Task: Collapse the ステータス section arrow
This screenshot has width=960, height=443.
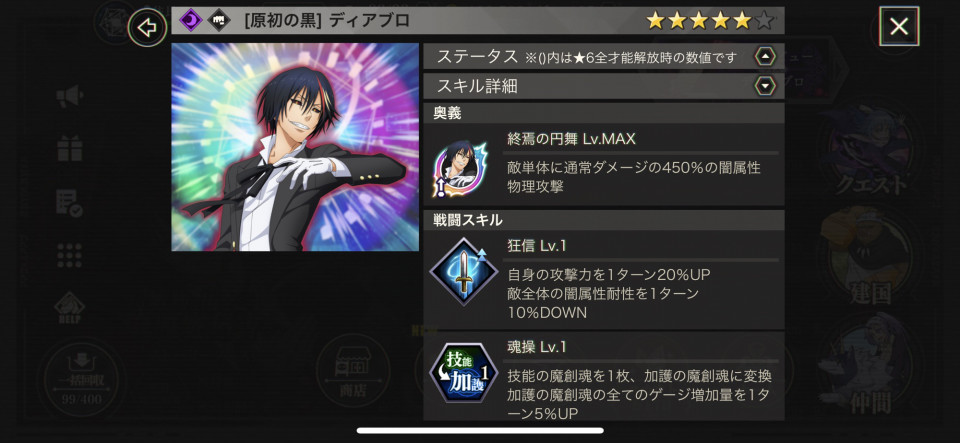Action: coord(765,57)
